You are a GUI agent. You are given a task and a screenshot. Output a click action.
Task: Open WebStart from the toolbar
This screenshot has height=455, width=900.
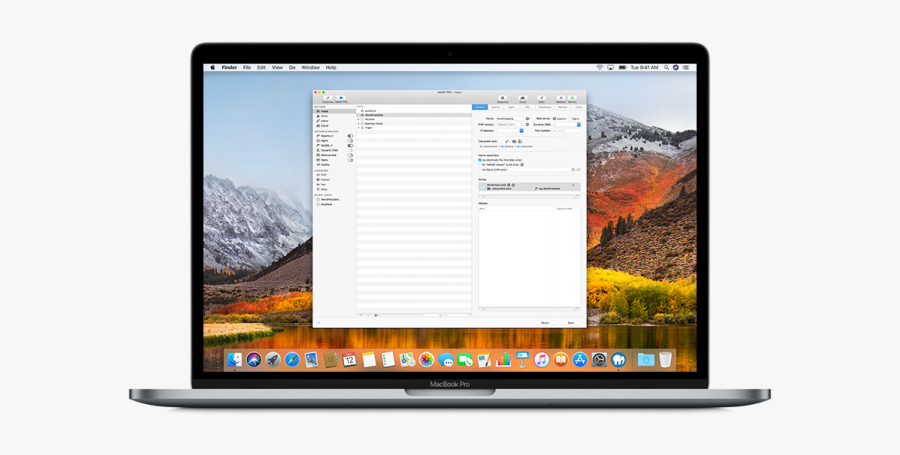click(561, 99)
